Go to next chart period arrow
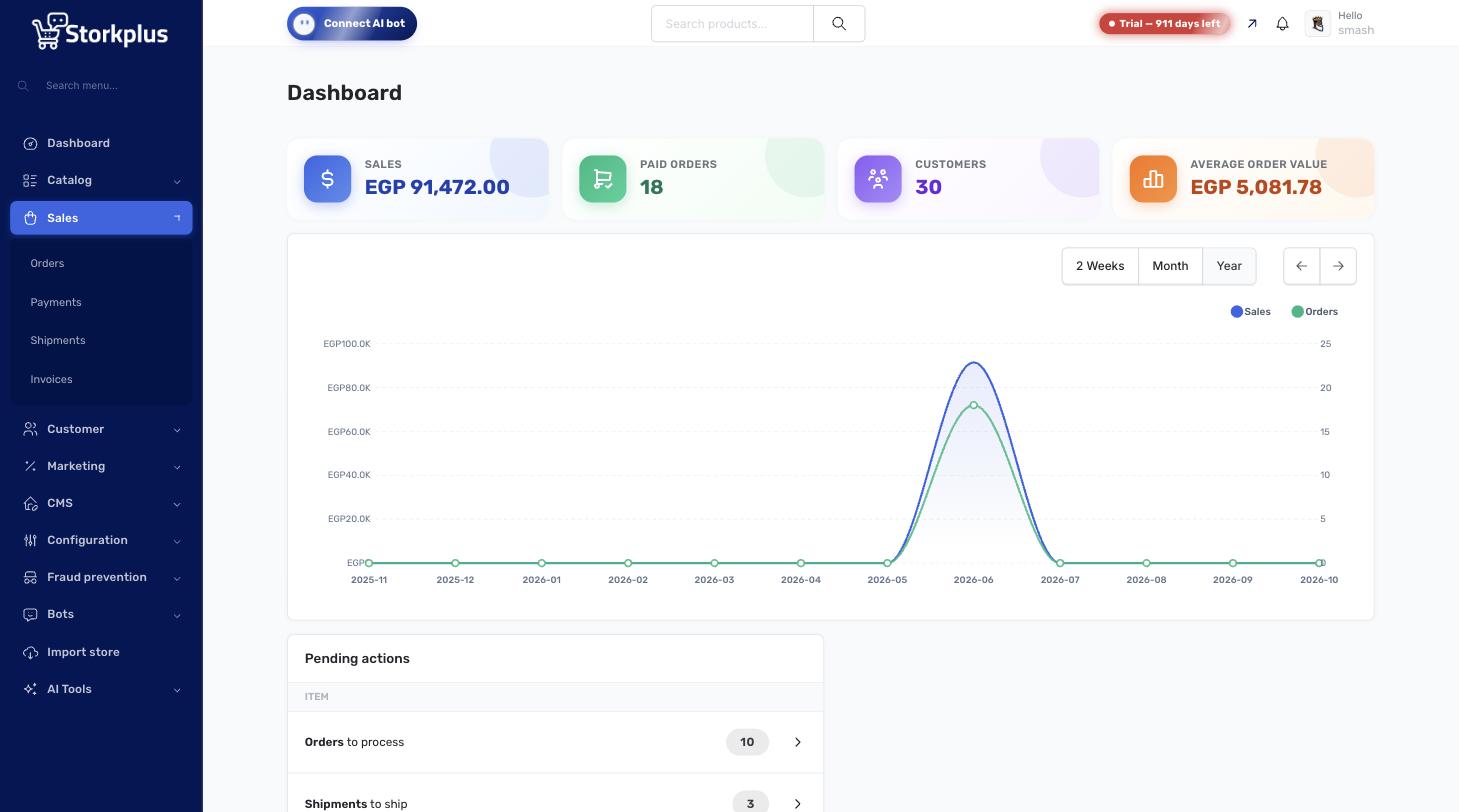The image size is (1459, 812). [x=1338, y=266]
